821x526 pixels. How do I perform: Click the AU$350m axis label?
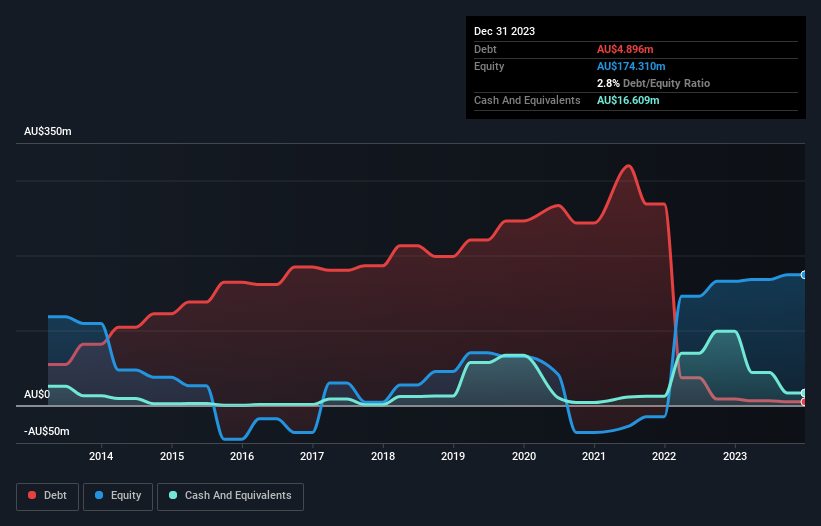(x=48, y=131)
